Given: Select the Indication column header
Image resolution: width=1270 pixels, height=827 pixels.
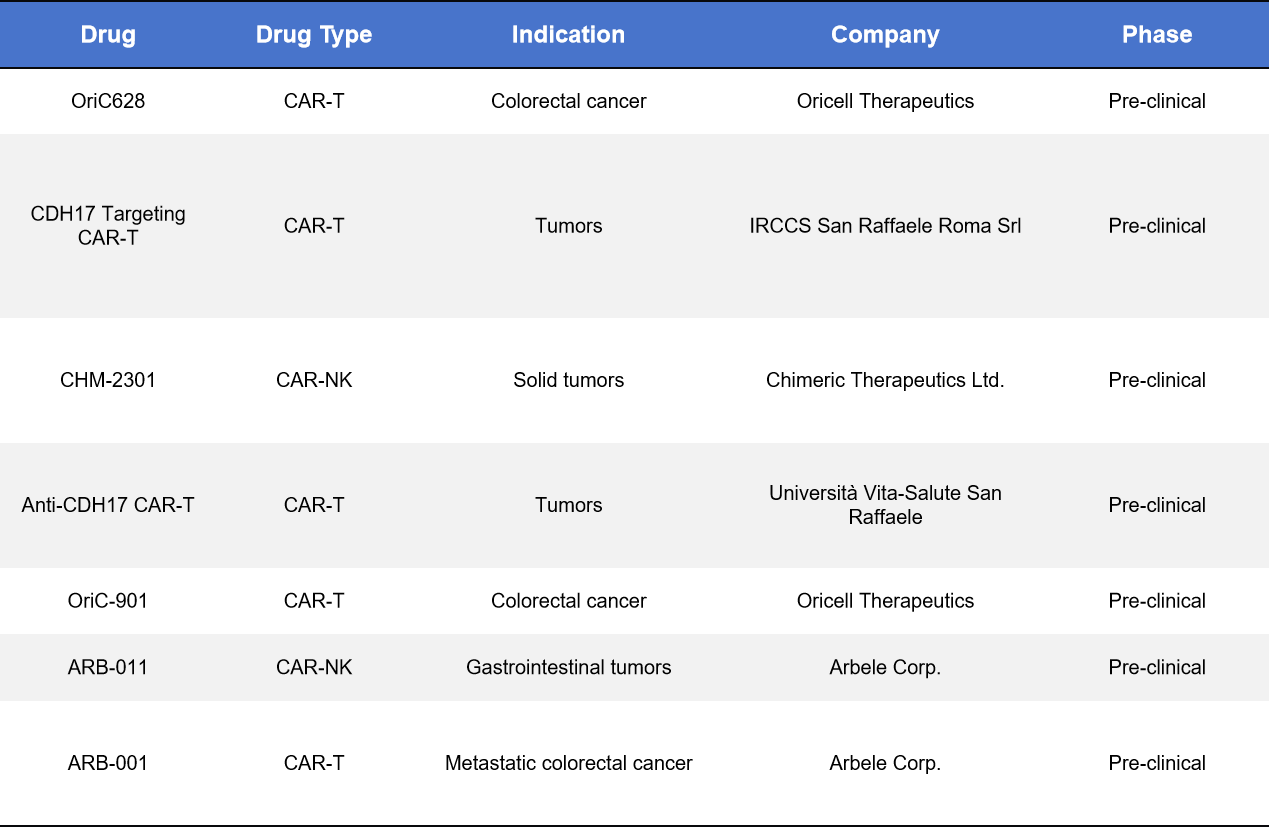Looking at the screenshot, I should click(568, 35).
